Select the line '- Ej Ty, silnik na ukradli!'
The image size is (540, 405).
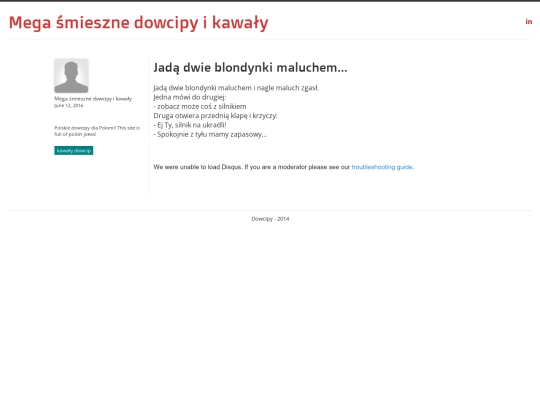pos(190,125)
